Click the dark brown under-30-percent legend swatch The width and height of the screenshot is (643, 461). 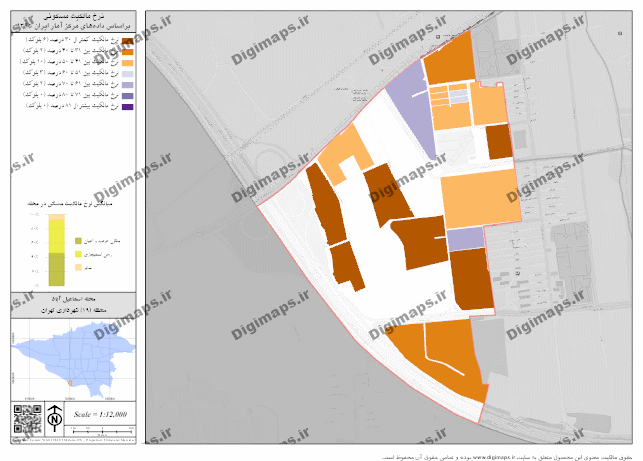(x=128, y=41)
